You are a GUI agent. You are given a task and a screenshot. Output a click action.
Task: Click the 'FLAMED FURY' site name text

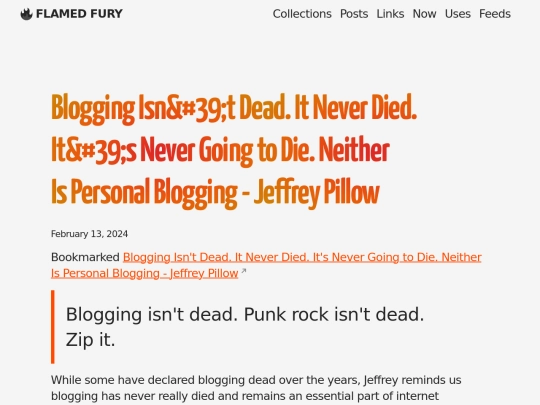pyautogui.click(x=79, y=14)
